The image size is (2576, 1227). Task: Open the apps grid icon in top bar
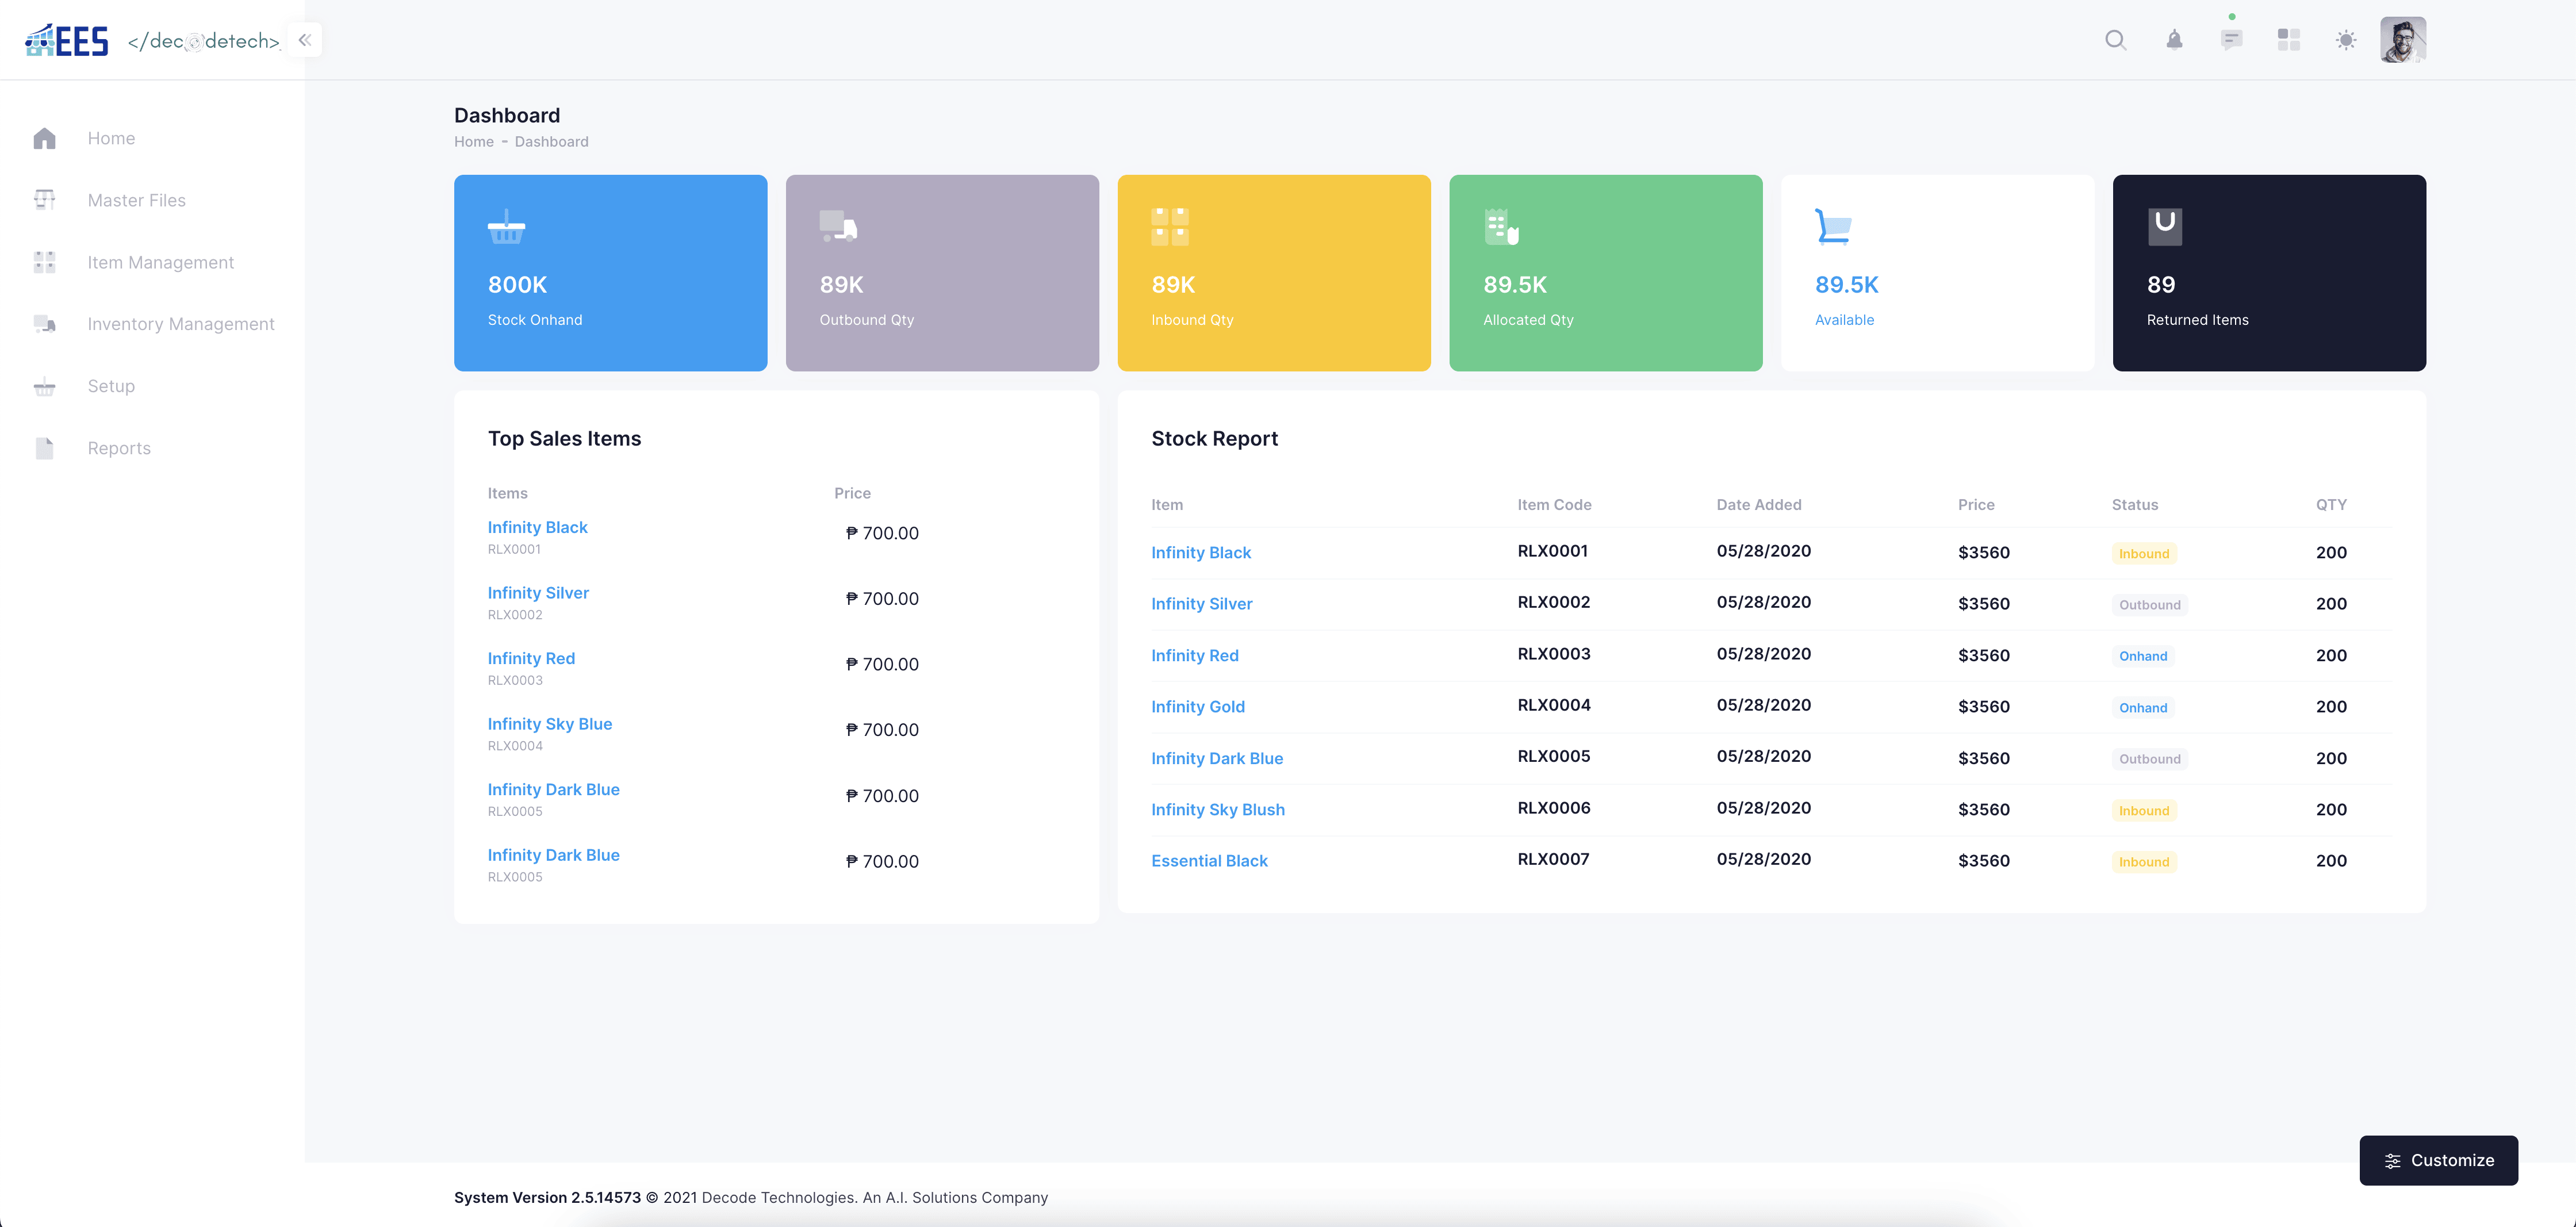click(2288, 40)
